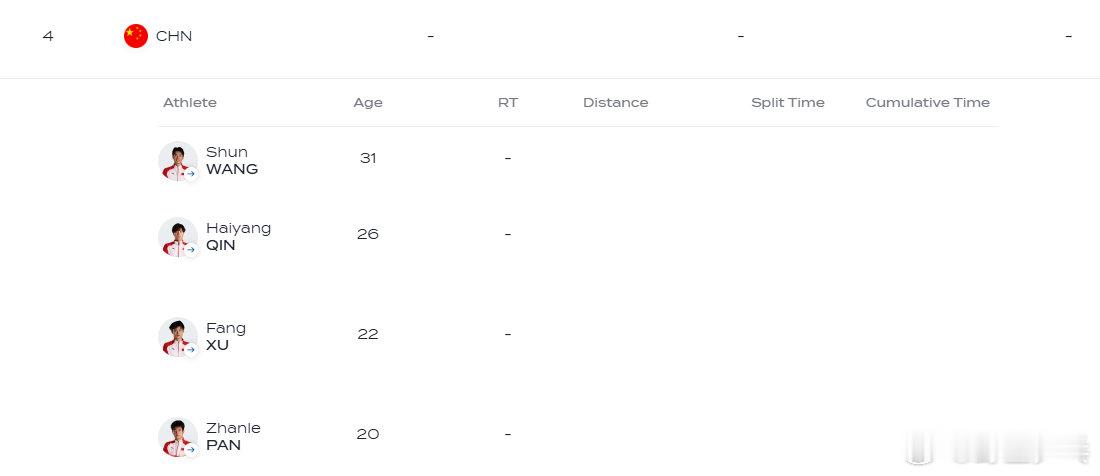1100x476 pixels.
Task: Click Fang Xu's avatar photo
Action: click(x=177, y=337)
